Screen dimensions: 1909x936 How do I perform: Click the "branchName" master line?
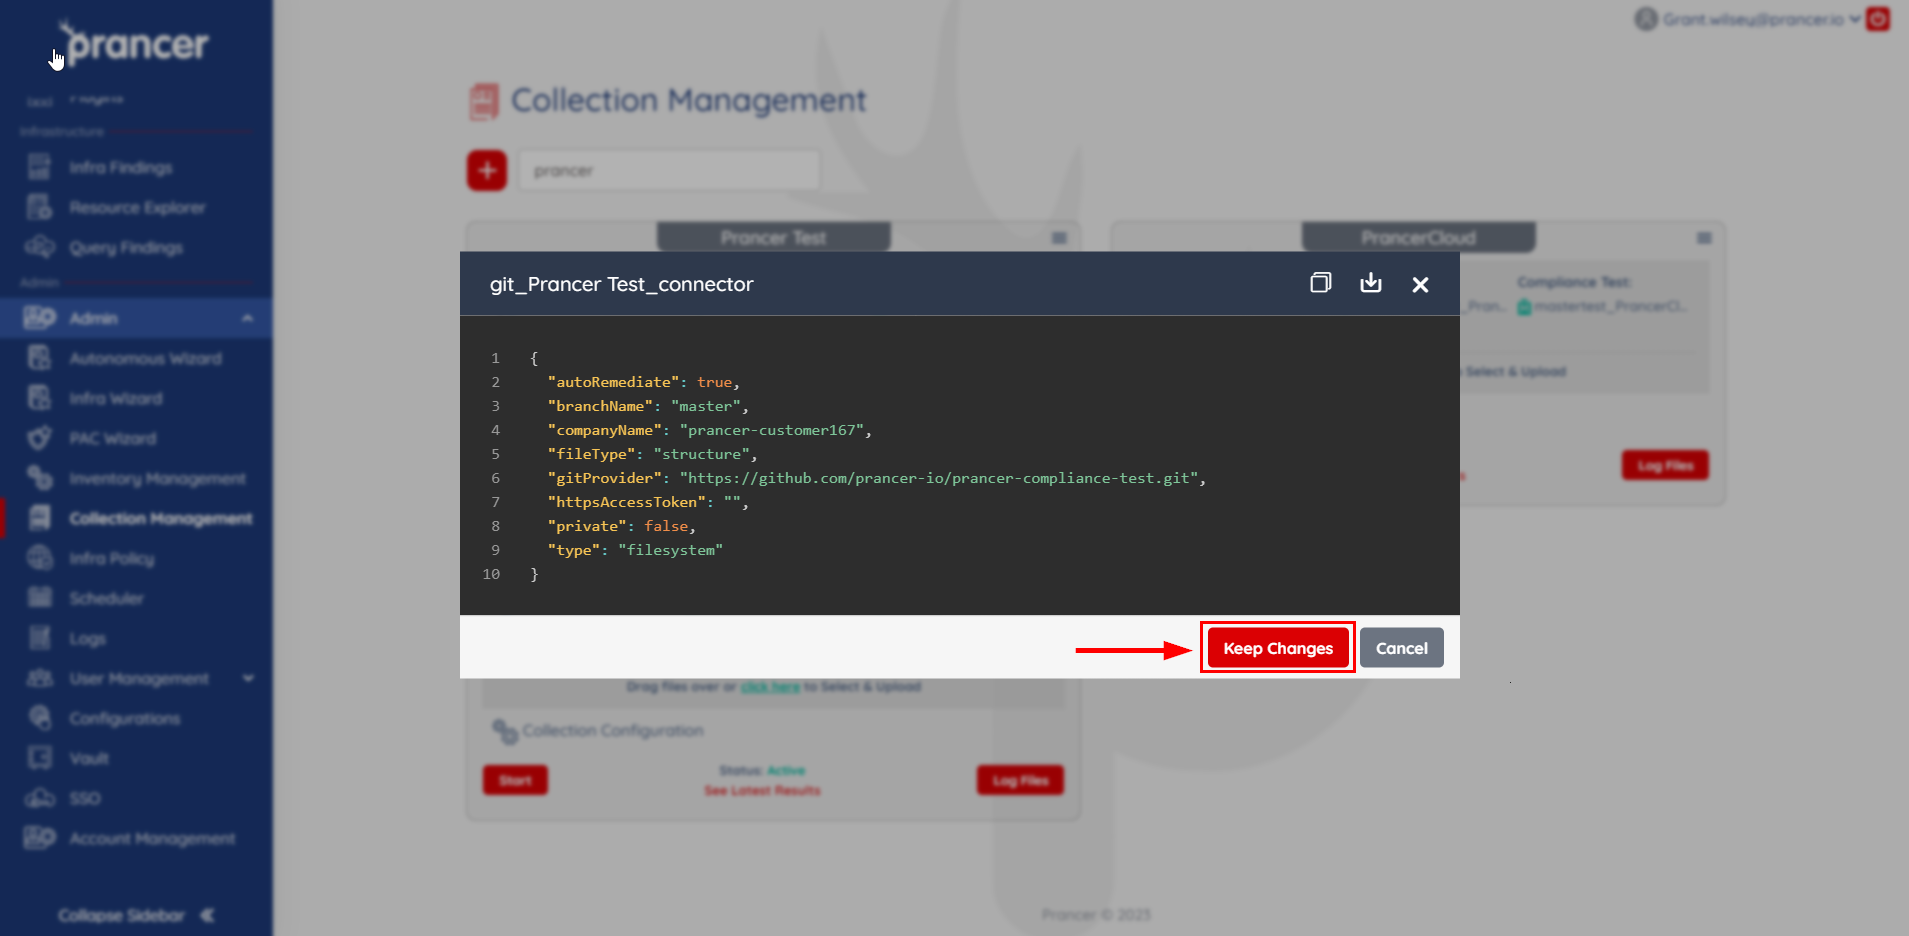(647, 406)
